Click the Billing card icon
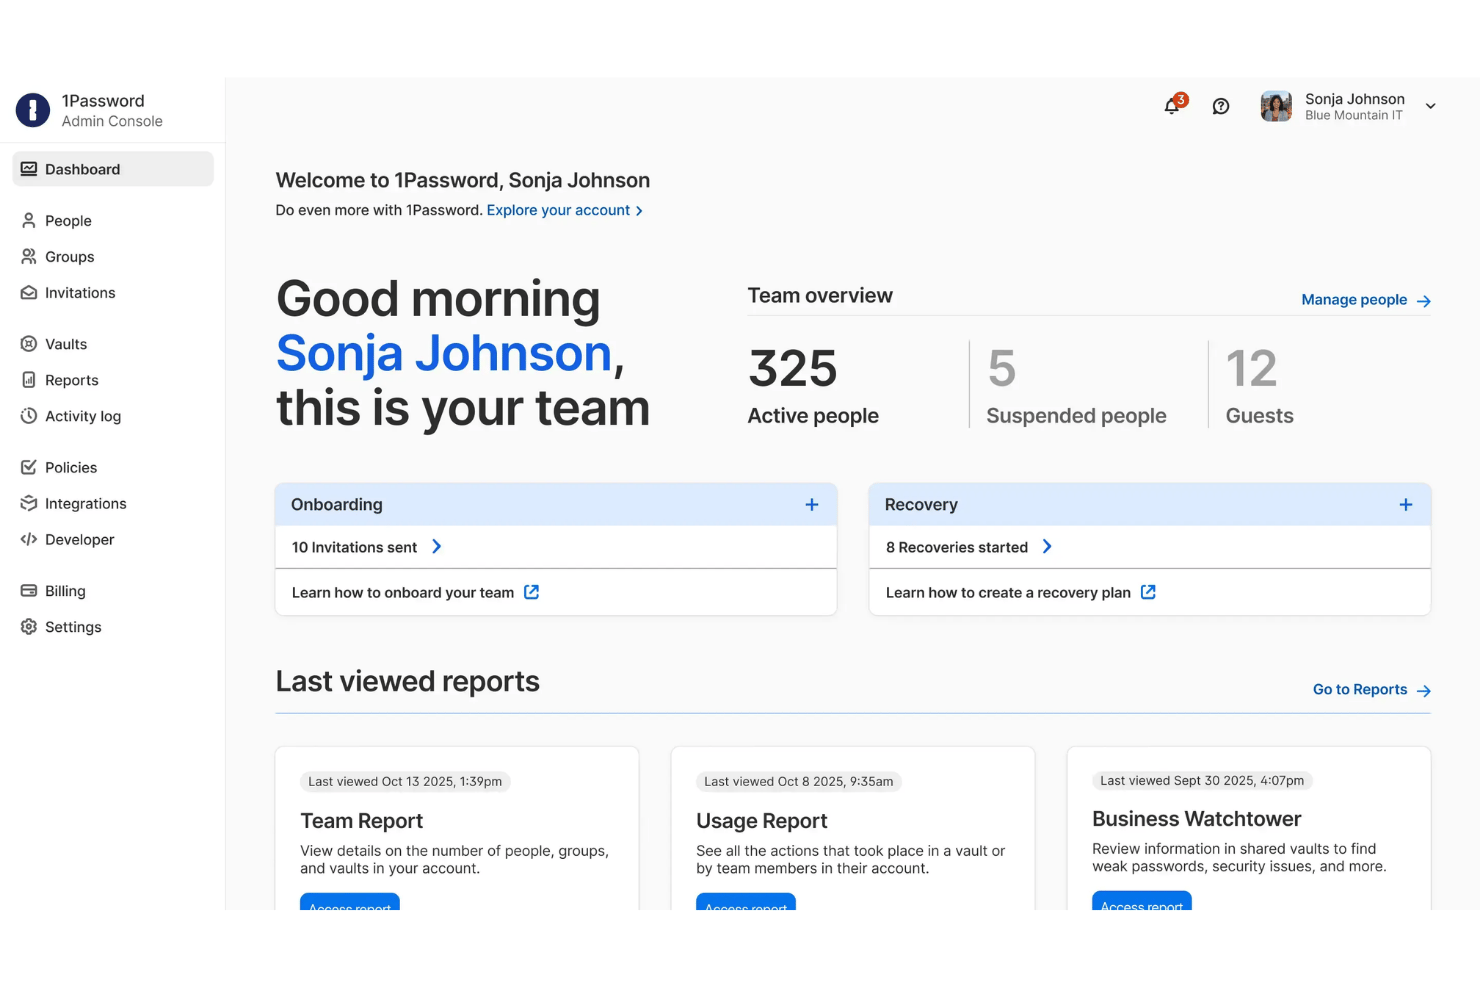Viewport: 1480px width, 987px height. coord(29,591)
